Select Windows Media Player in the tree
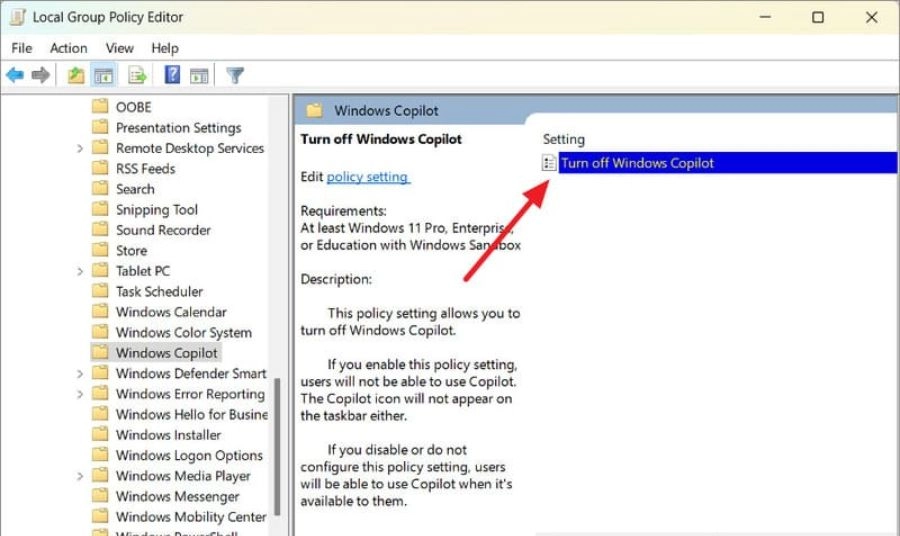The height and width of the screenshot is (536, 900). pos(183,476)
